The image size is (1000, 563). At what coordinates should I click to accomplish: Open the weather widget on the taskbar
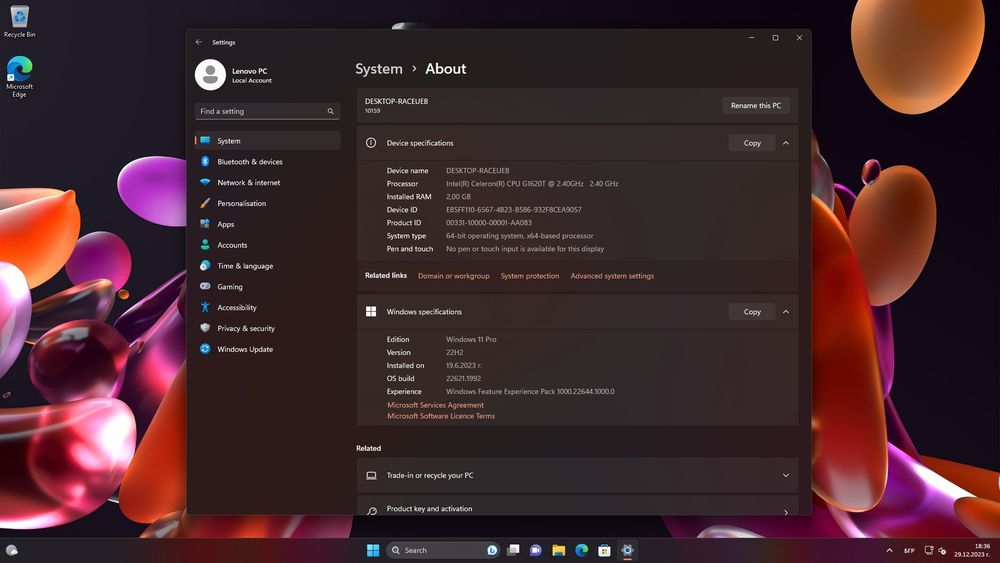pyautogui.click(x=11, y=550)
